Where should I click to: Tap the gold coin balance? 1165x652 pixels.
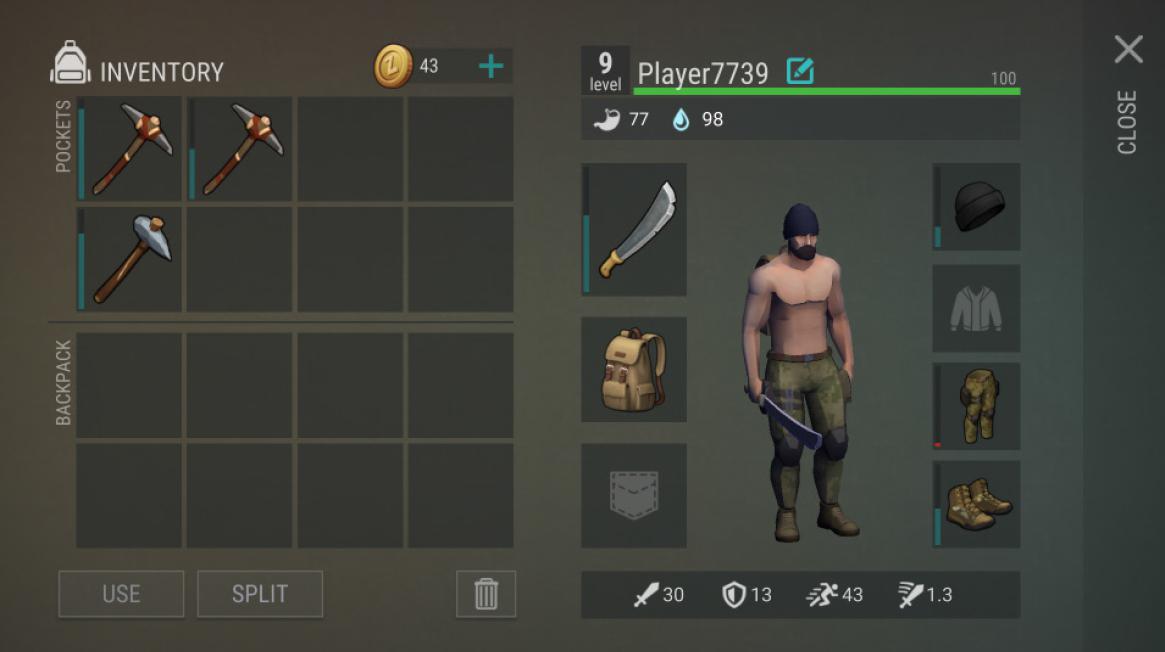pyautogui.click(x=406, y=66)
